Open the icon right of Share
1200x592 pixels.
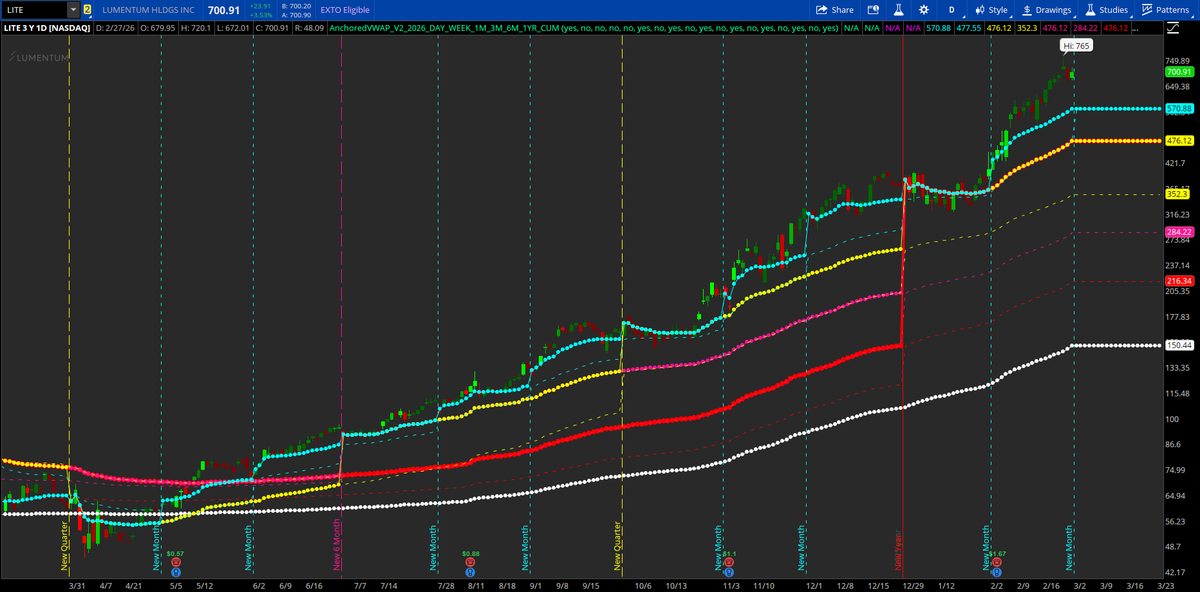point(872,9)
